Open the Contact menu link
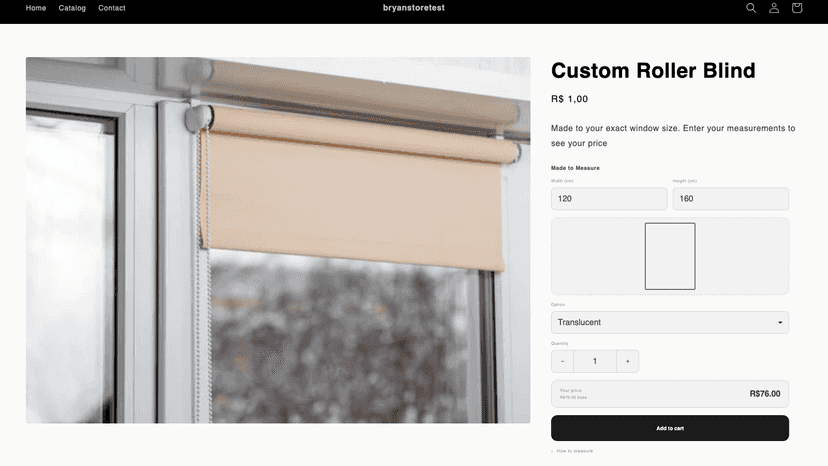This screenshot has width=828, height=466. click(112, 8)
